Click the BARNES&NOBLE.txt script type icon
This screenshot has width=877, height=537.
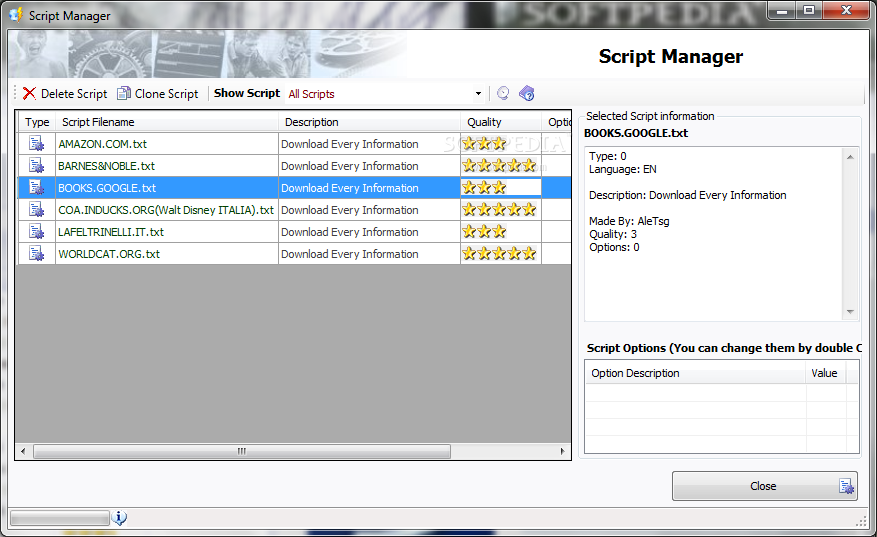[37, 166]
